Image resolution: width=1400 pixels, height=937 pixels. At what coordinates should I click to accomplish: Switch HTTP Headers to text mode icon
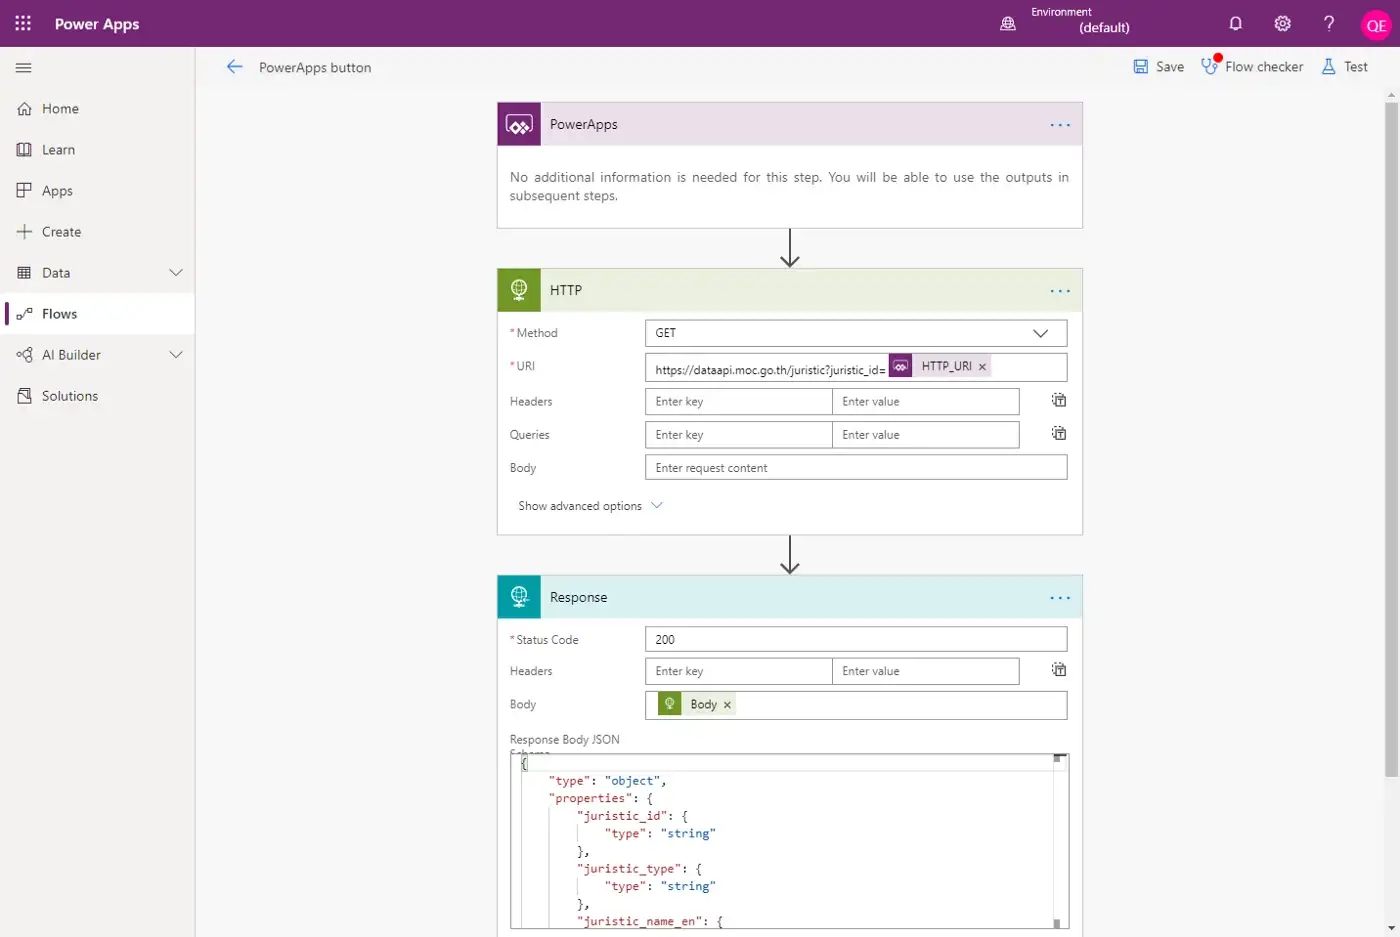pos(1059,400)
